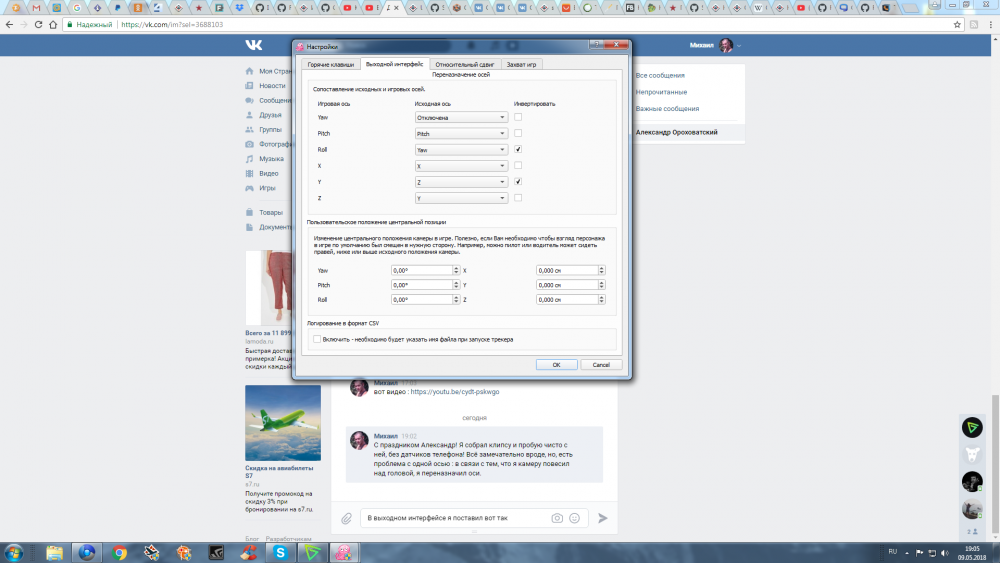Select the Roll center position field
The height and width of the screenshot is (563, 1000).
tap(422, 300)
